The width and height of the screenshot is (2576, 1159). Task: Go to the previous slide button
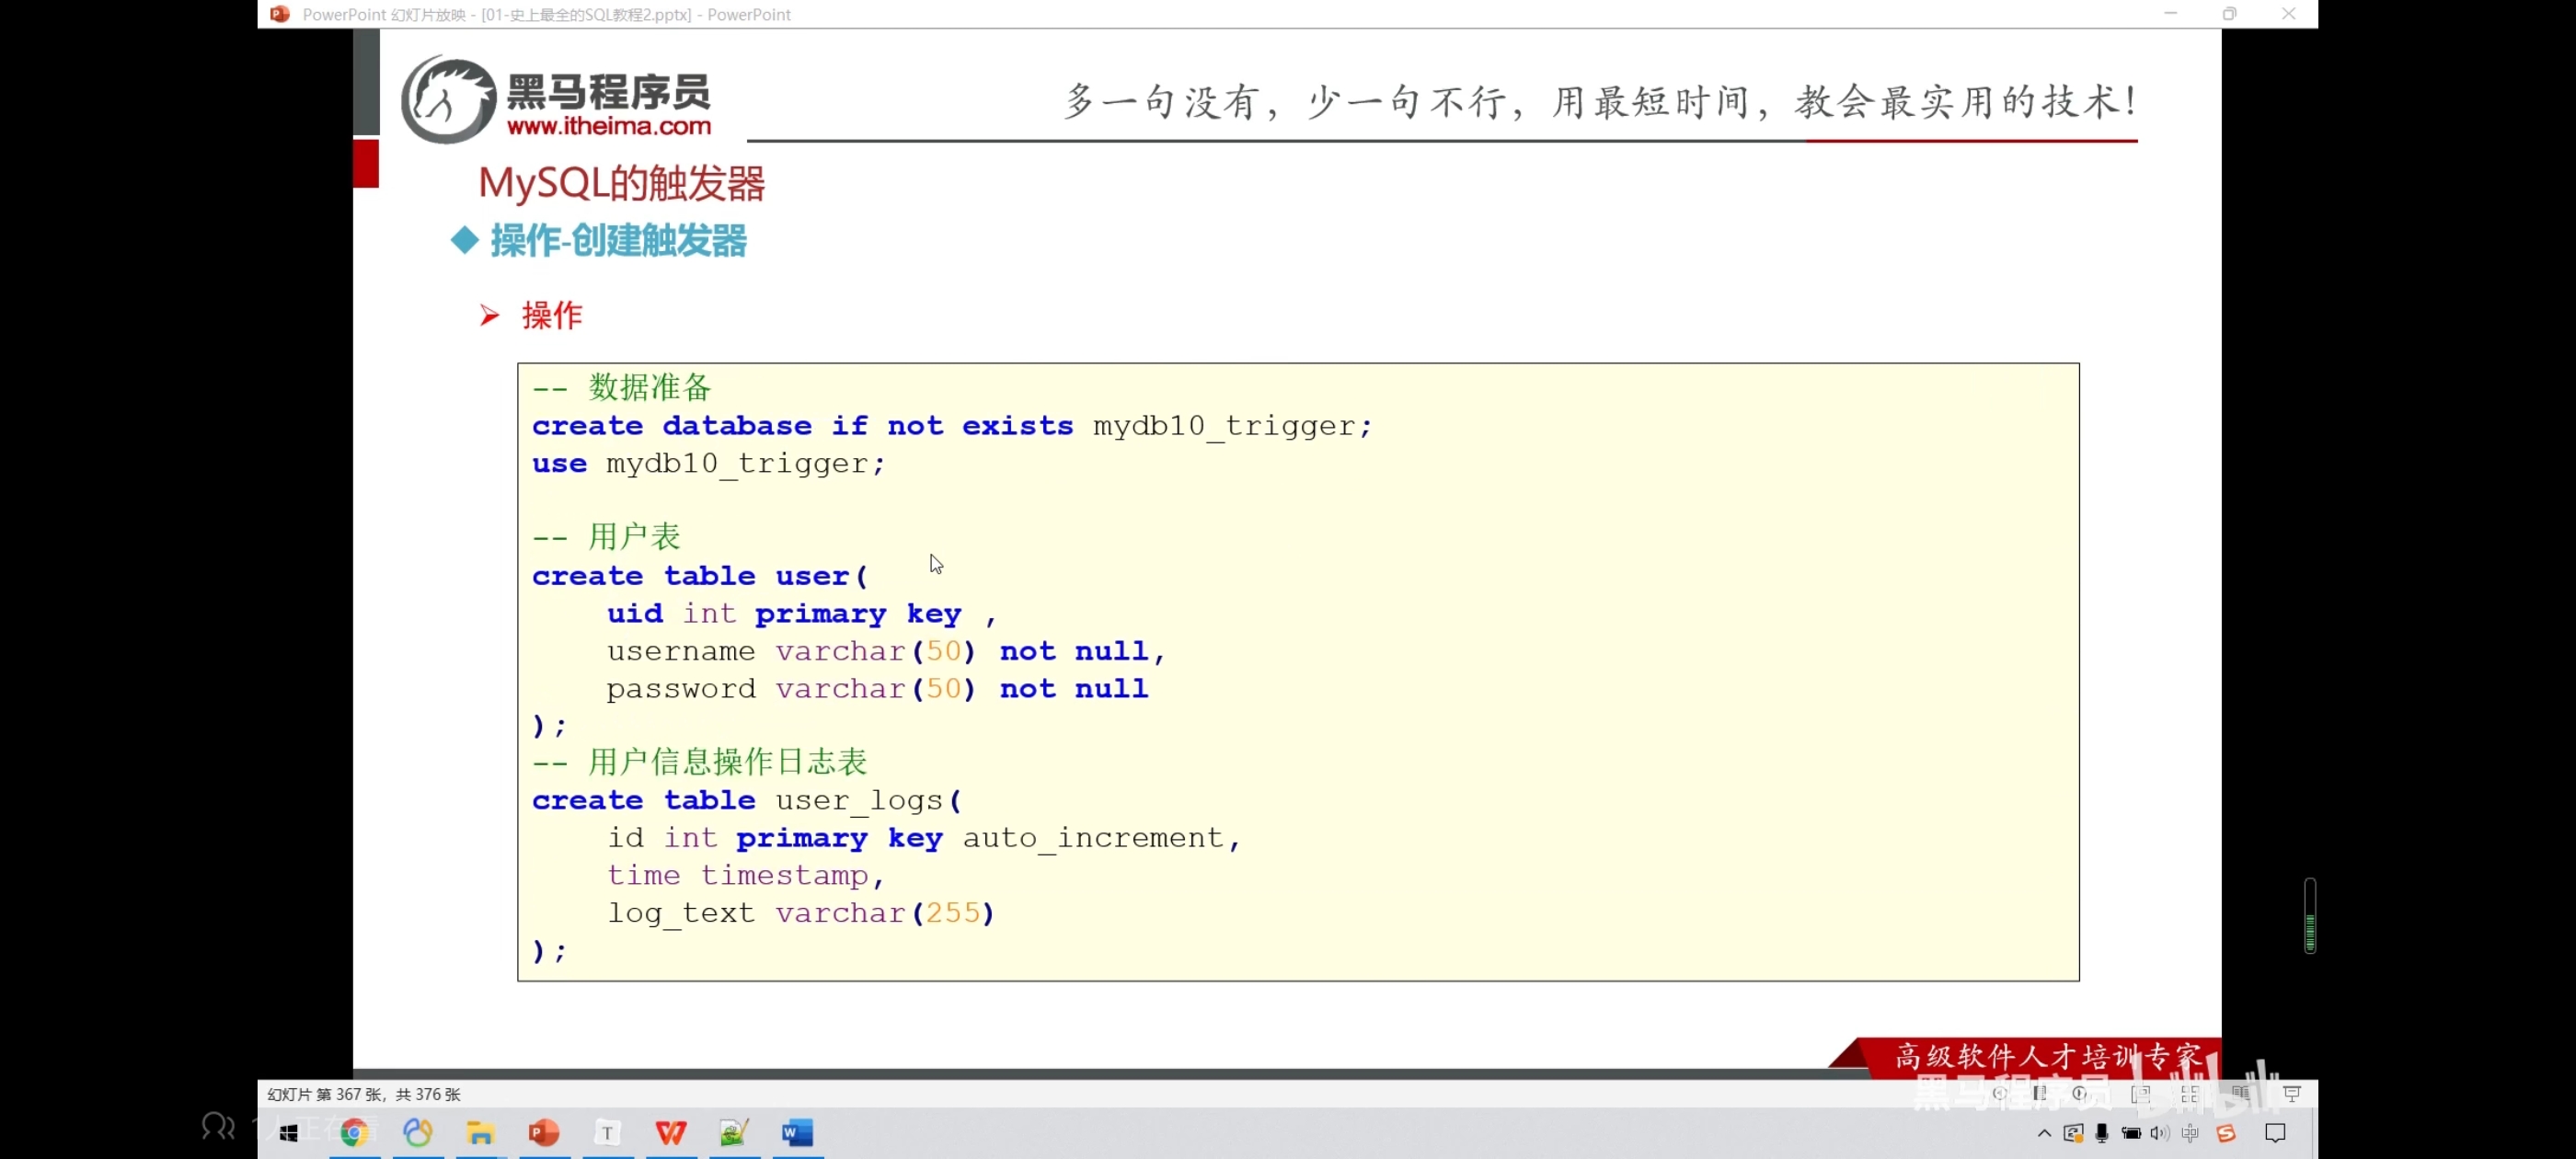(x=1999, y=1093)
